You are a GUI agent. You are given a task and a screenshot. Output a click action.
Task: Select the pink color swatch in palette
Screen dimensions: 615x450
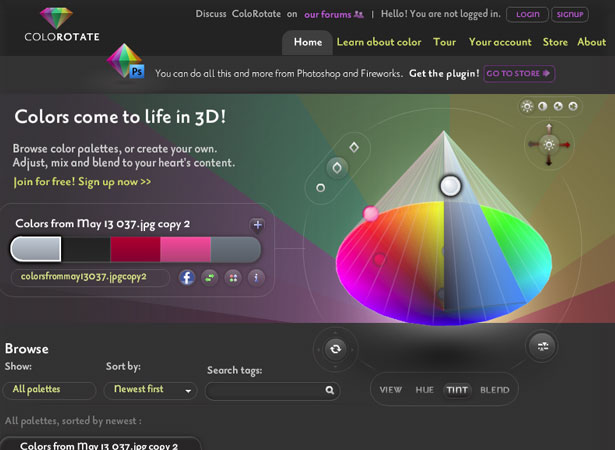185,249
